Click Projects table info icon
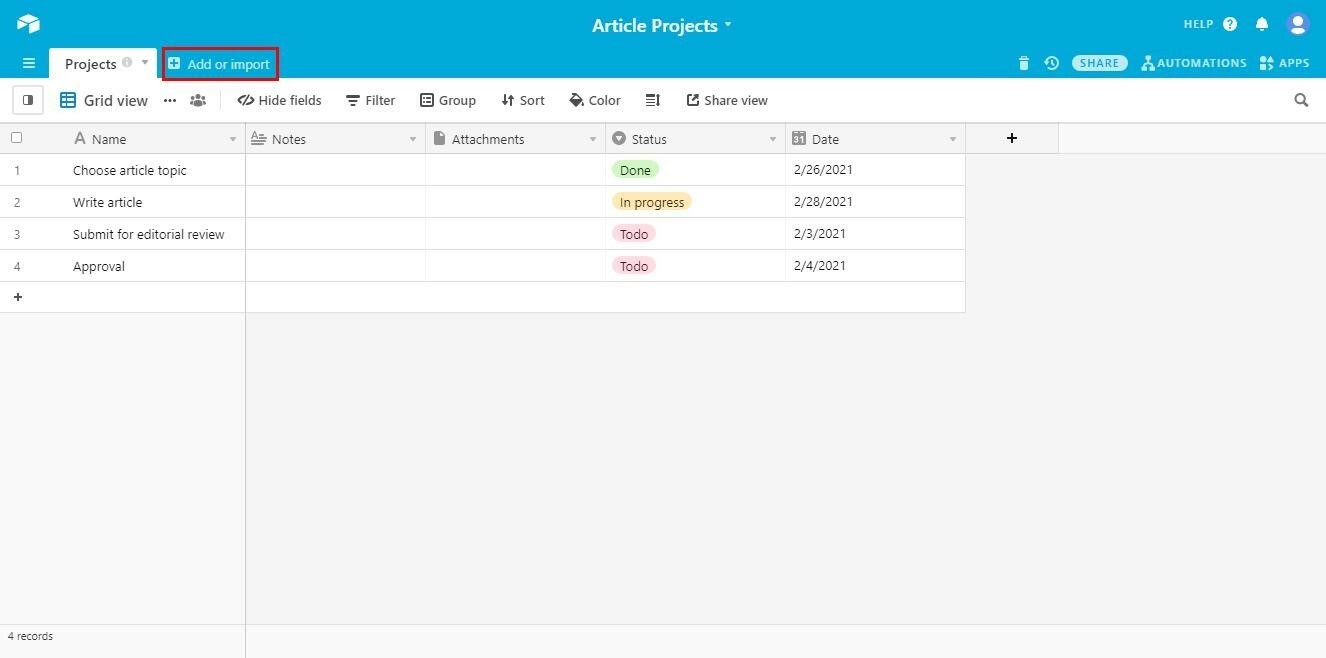The height and width of the screenshot is (658, 1326). coord(127,62)
